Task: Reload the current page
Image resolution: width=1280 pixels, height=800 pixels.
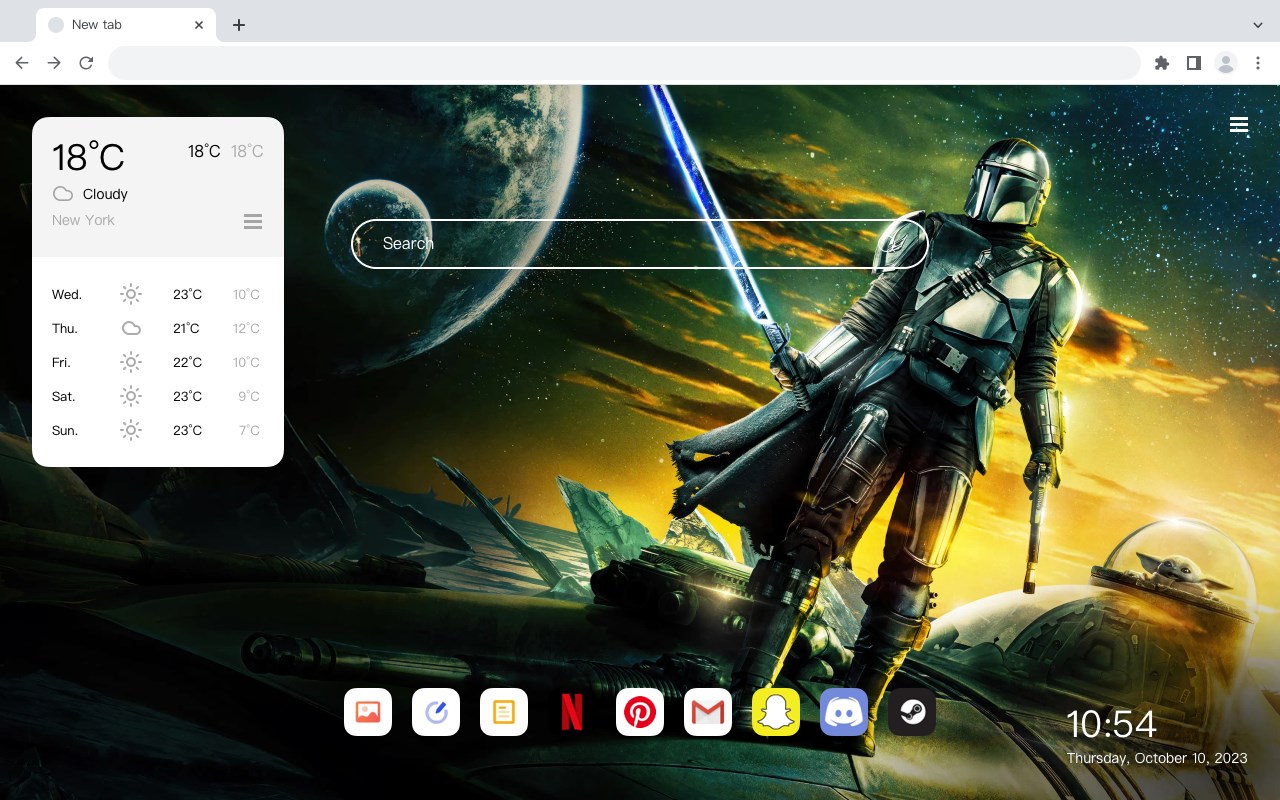Action: [86, 63]
